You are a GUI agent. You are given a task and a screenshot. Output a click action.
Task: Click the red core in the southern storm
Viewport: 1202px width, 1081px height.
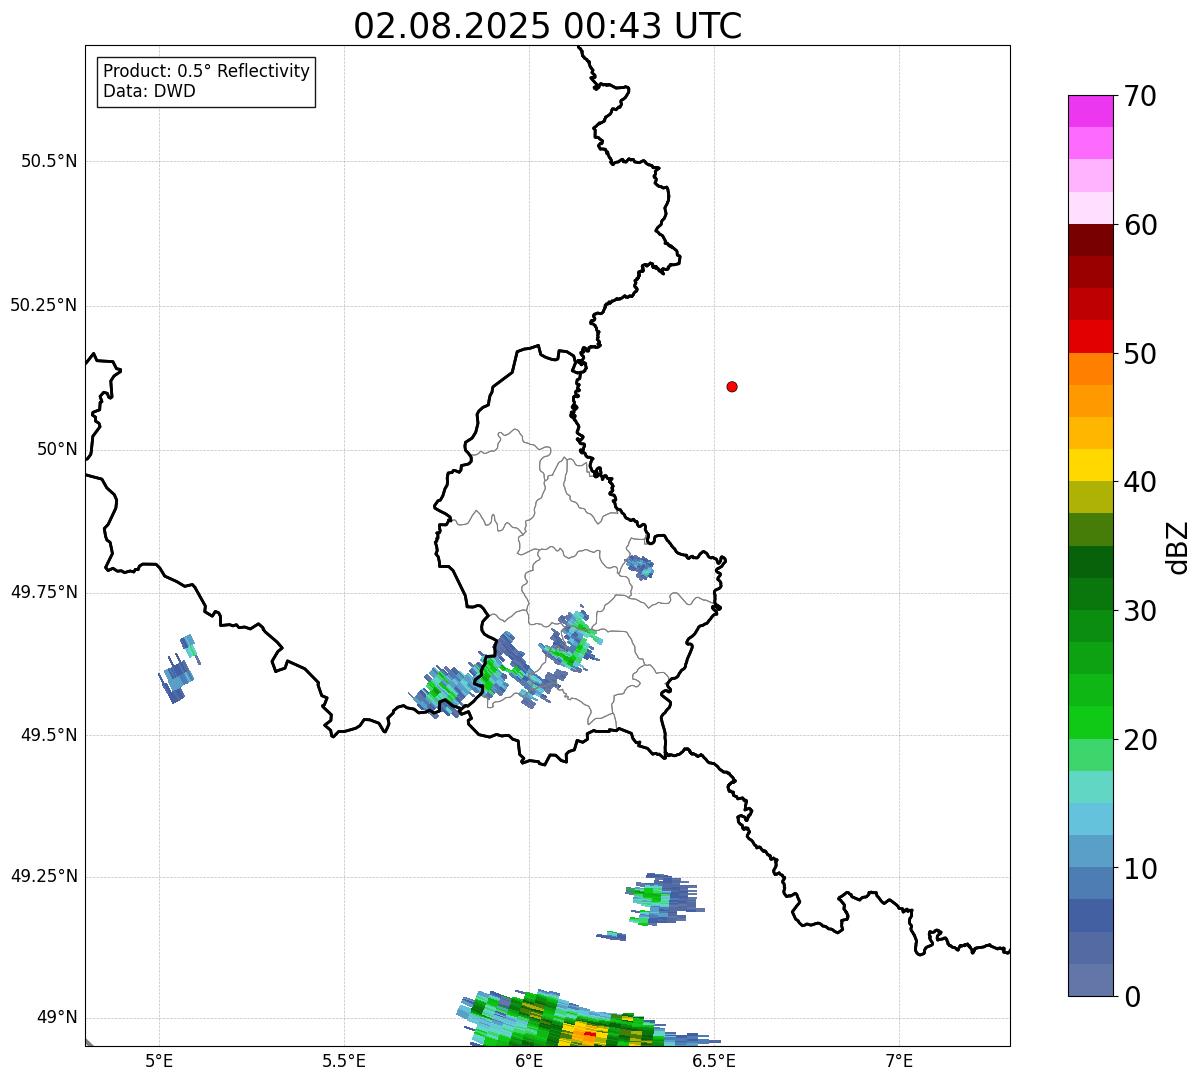[590, 1034]
